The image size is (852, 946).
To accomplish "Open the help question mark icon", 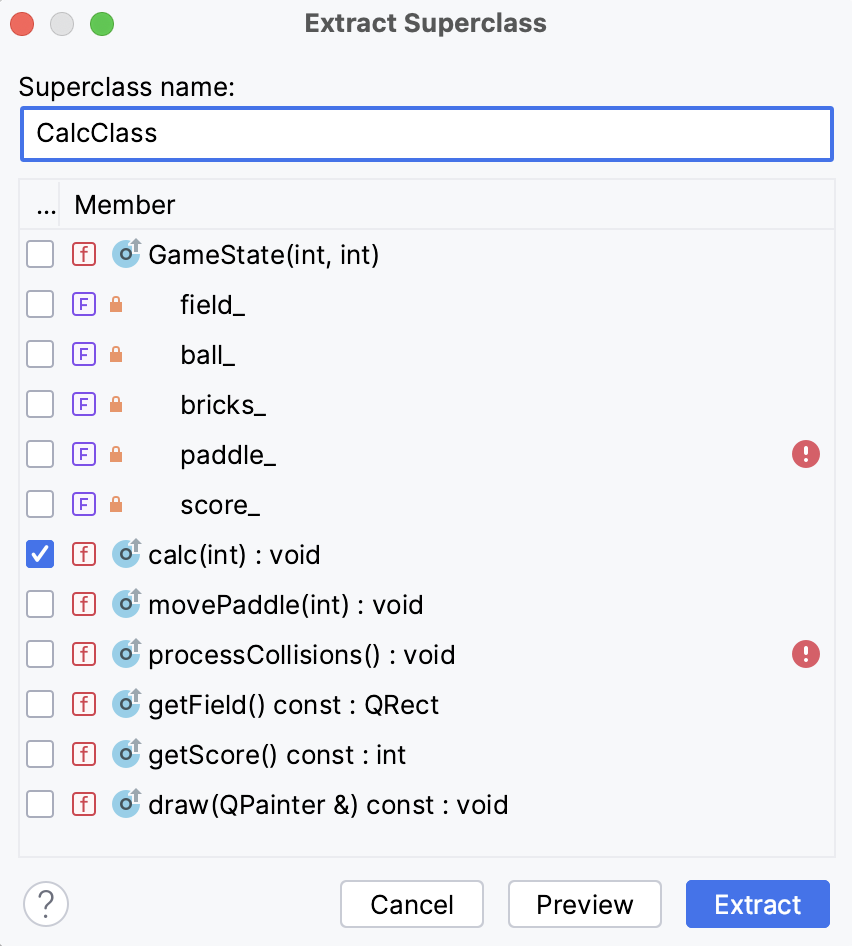I will [x=45, y=903].
